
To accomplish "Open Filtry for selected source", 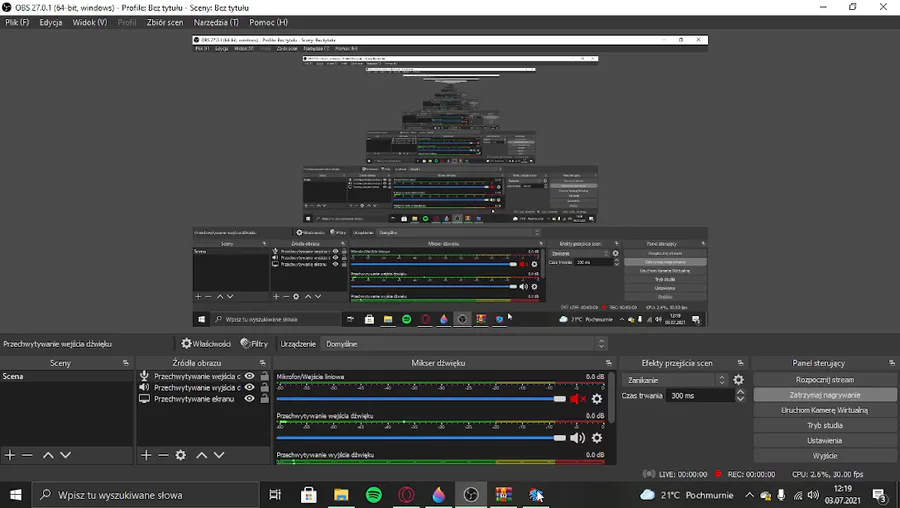I will (254, 344).
